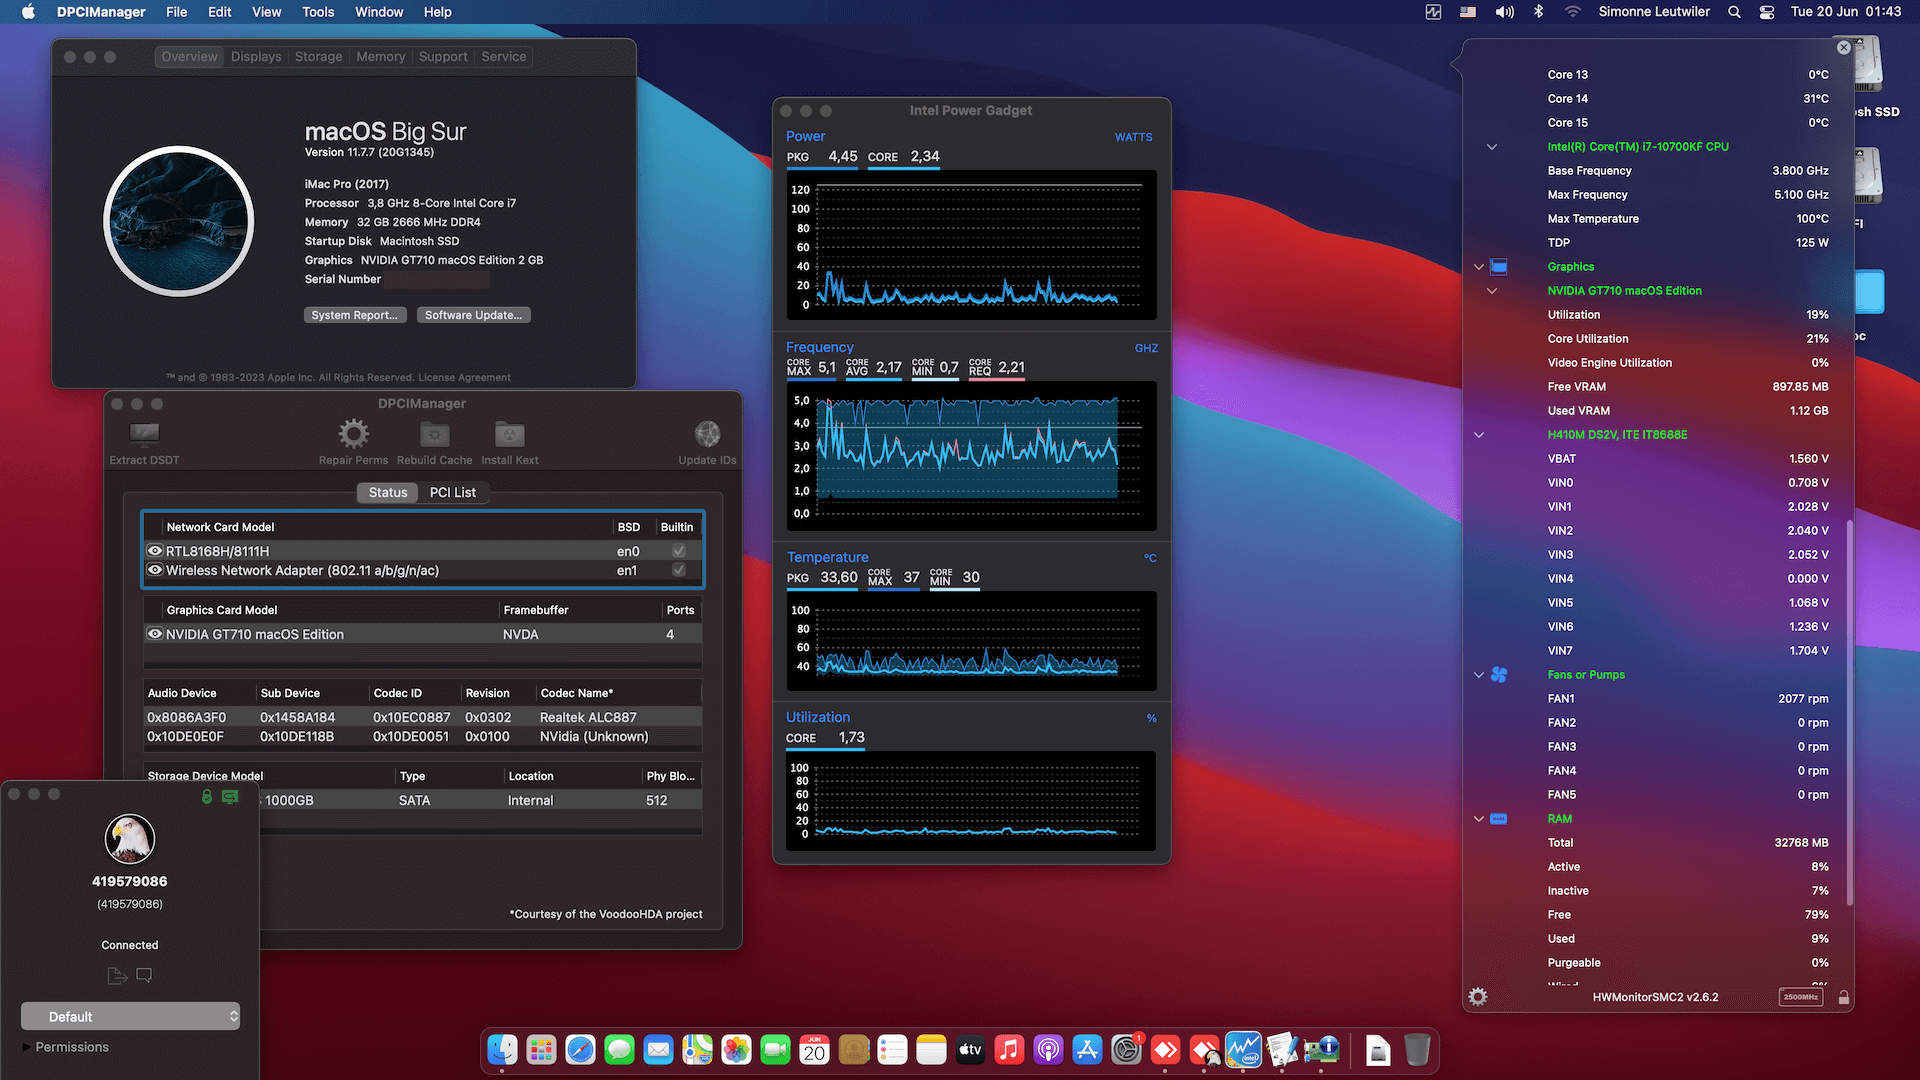This screenshot has height=1080, width=1920.
Task: Click the Ports column header in graphics table
Action: pos(680,610)
